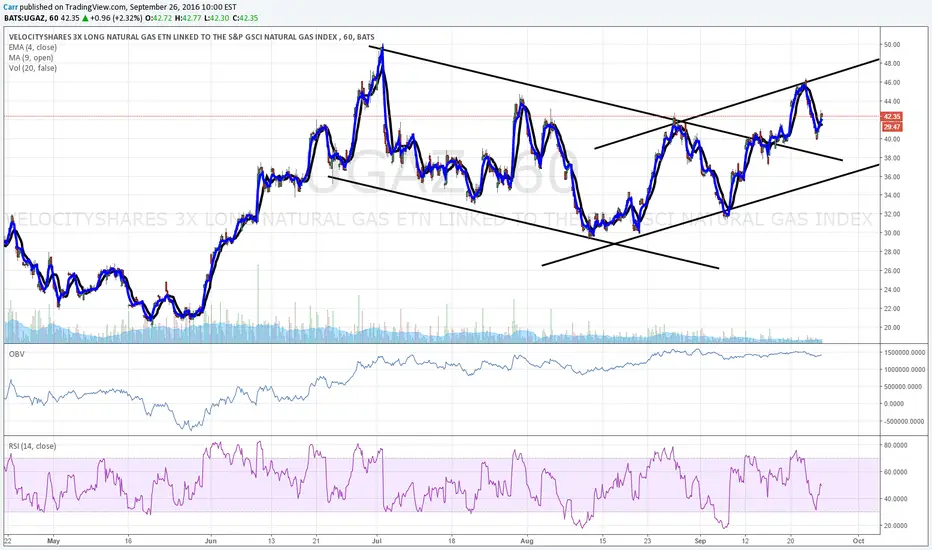932x550 pixels.
Task: Click the -500000.0000 OBV axis value
Action: pos(904,422)
